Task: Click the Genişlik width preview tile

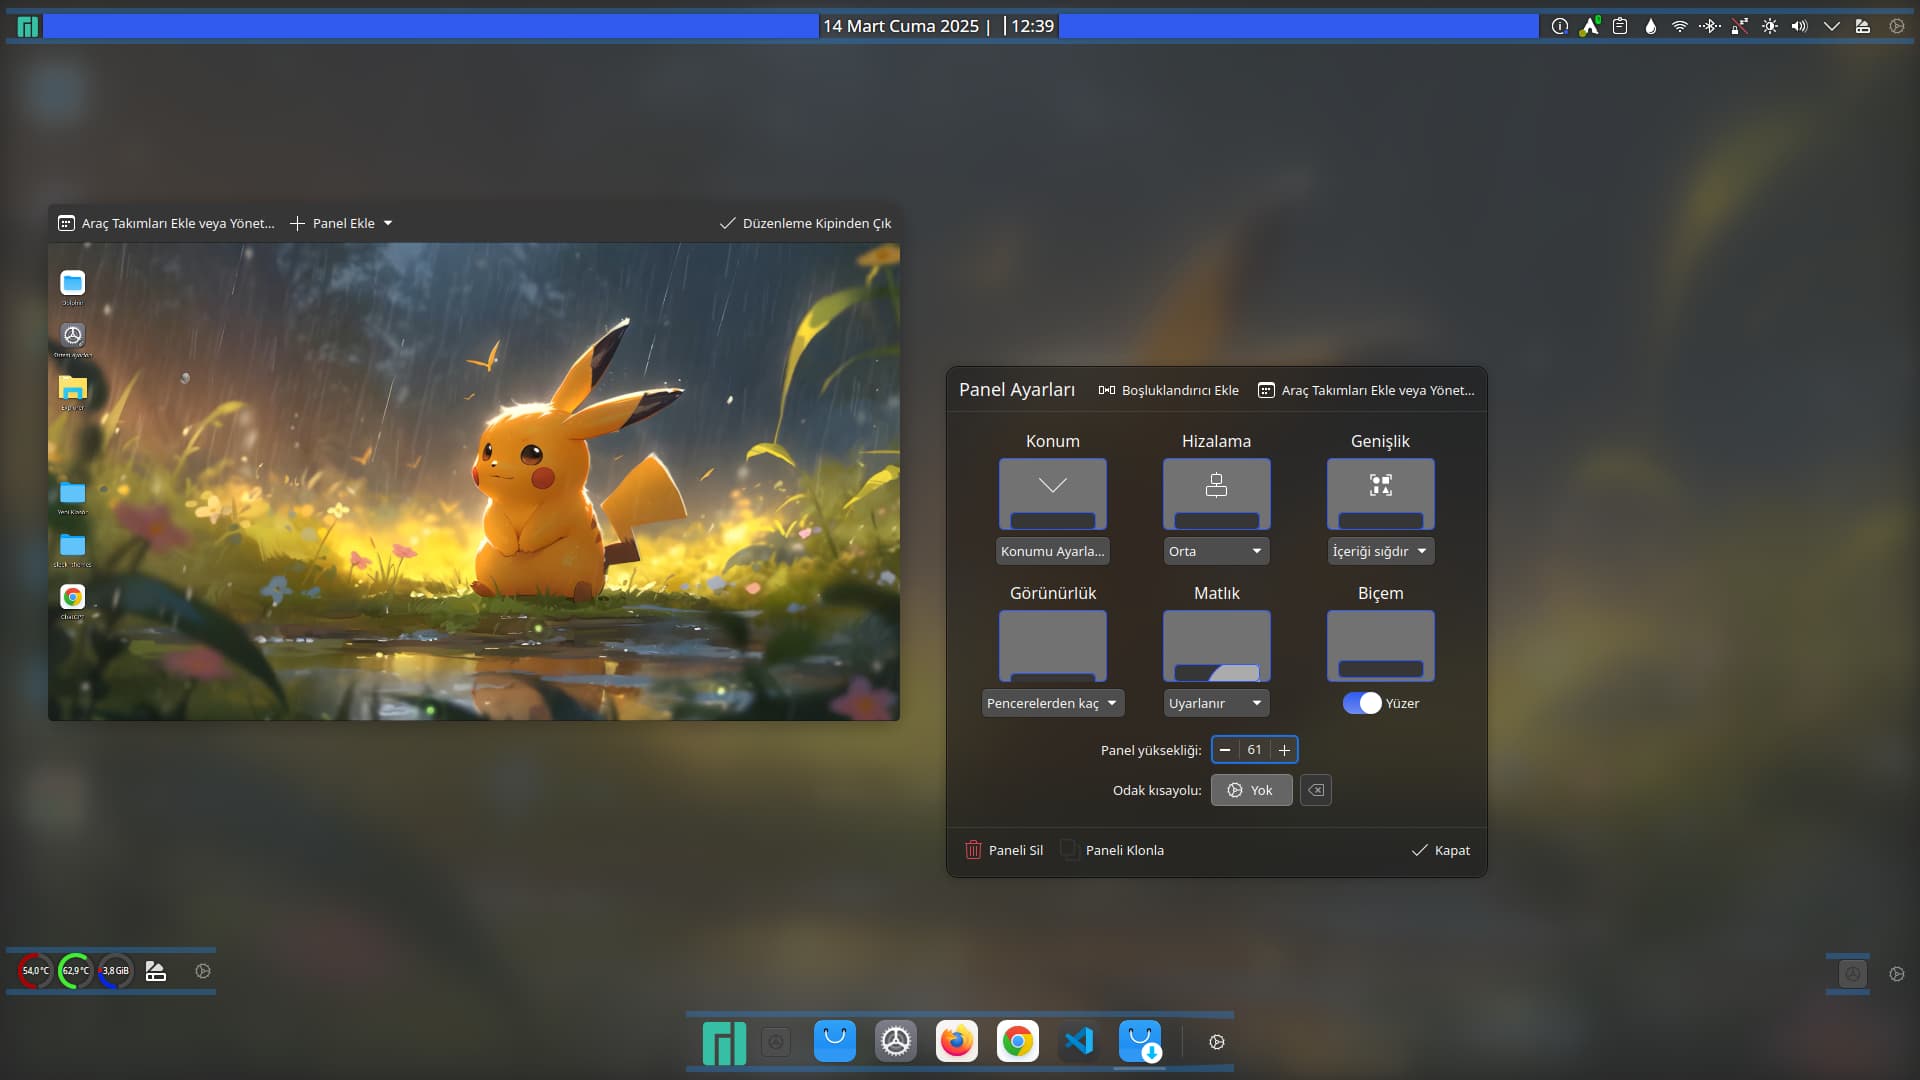Action: pyautogui.click(x=1381, y=494)
